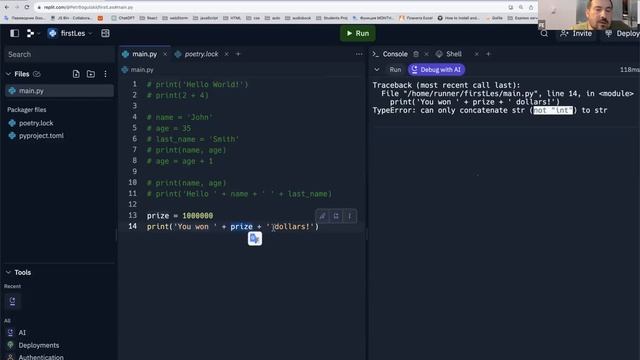
Task: Click the browser zoom magnifier icon
Action: [521, 7]
